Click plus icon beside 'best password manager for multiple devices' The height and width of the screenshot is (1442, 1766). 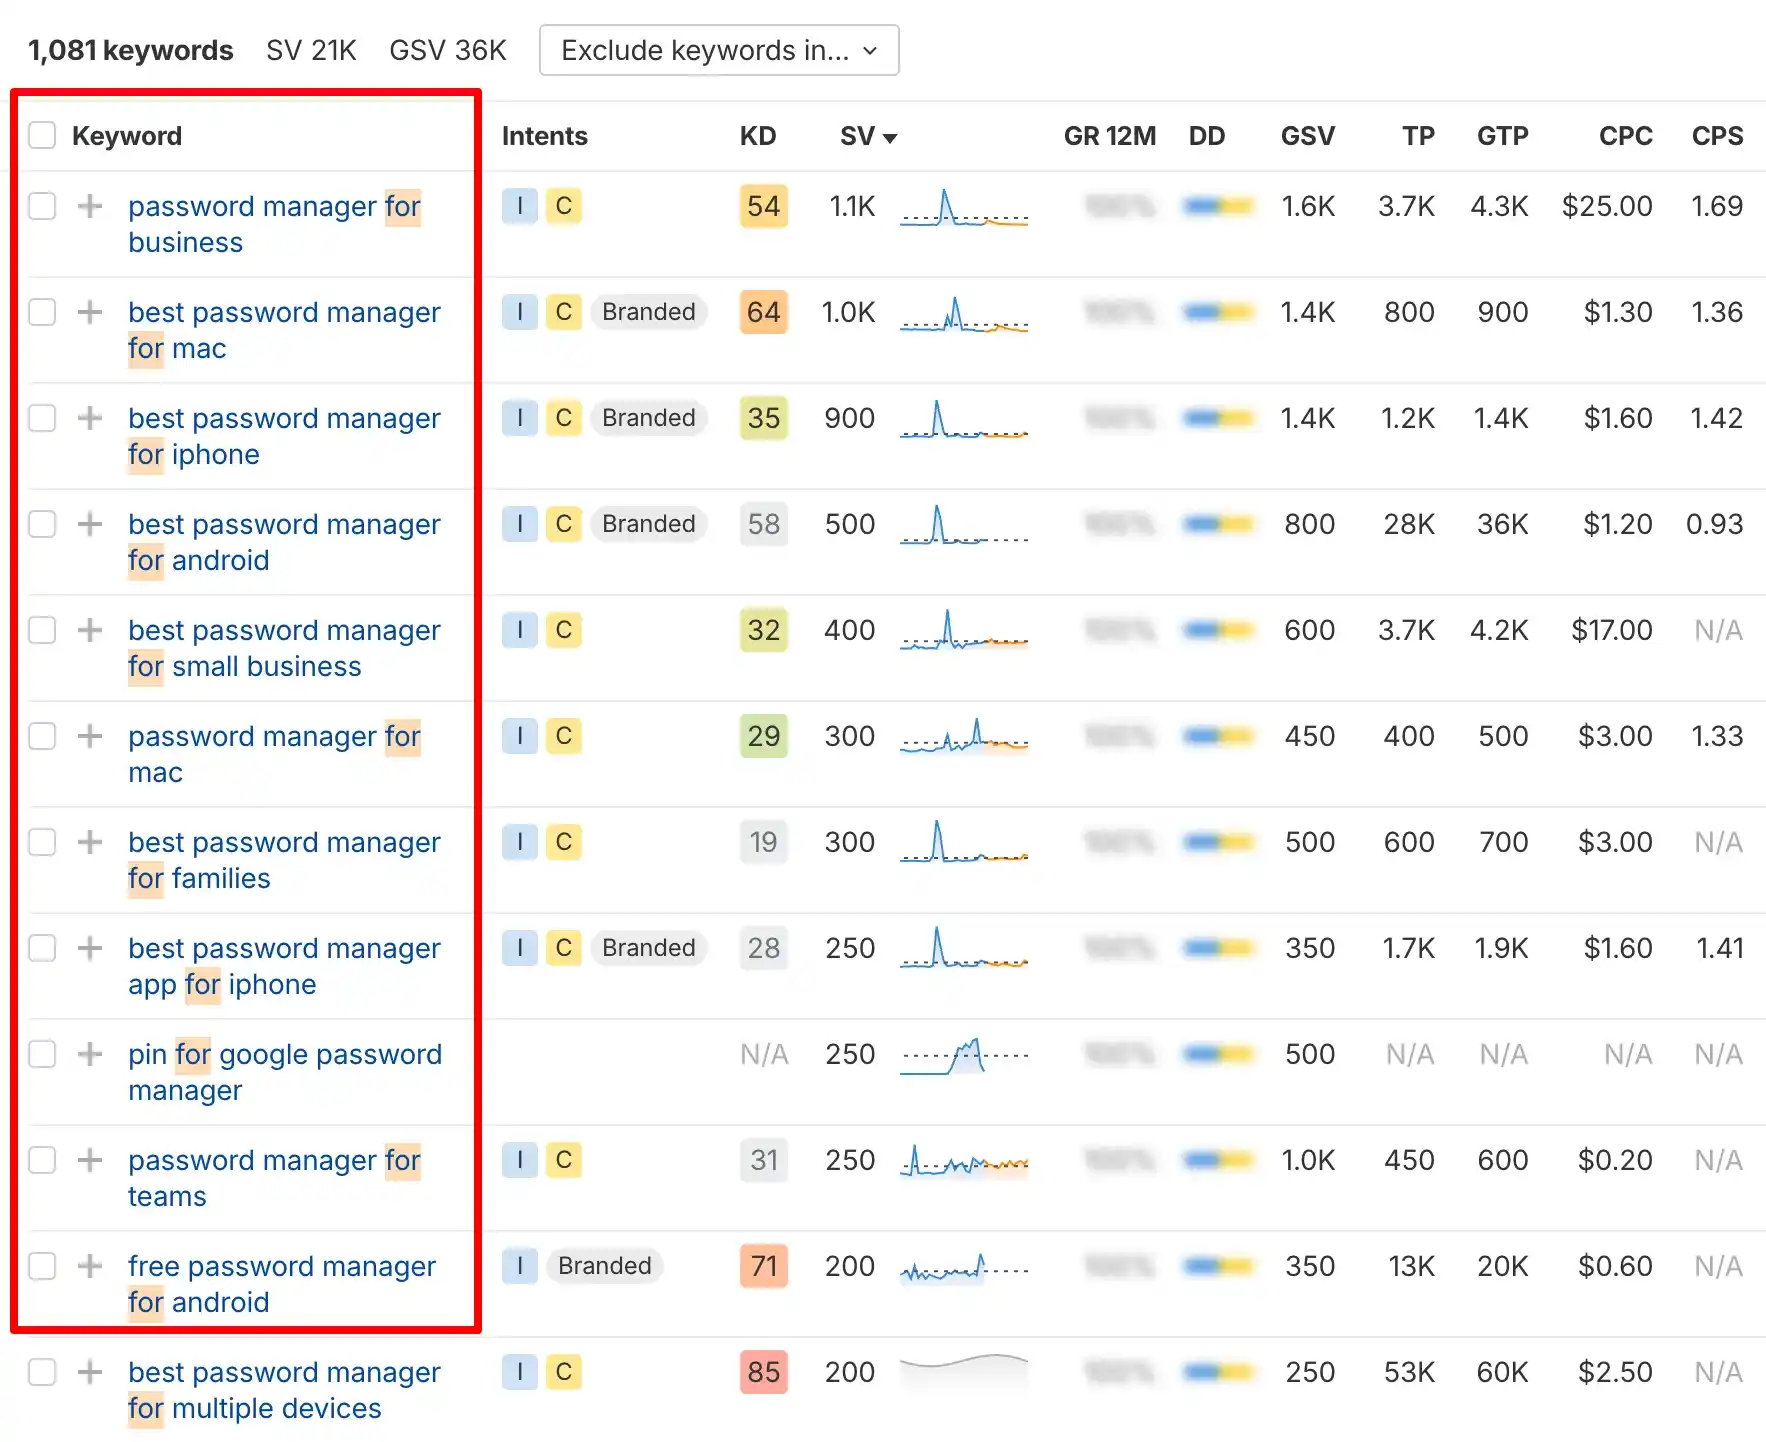coord(90,1372)
